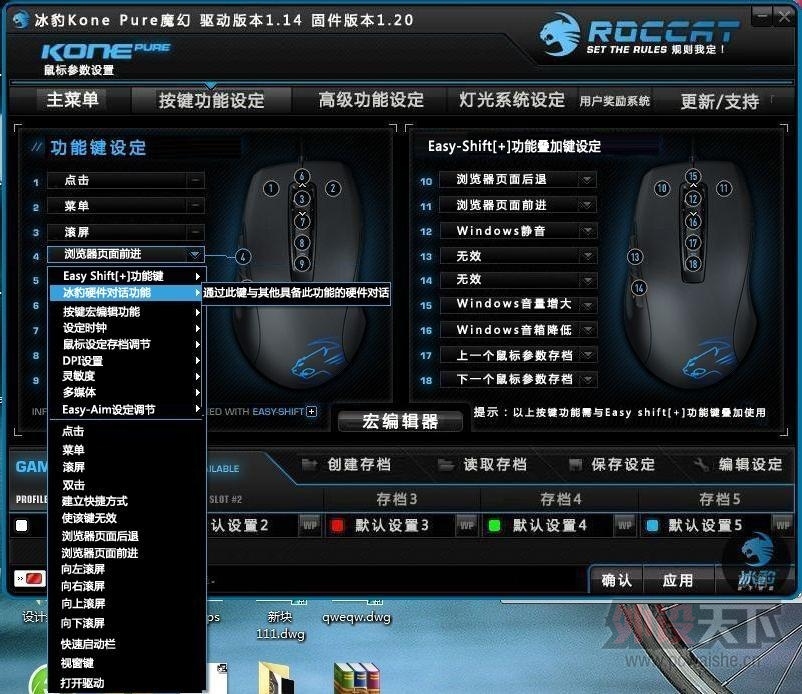Open 高级功能设定 tab
The height and width of the screenshot is (694, 802).
[371, 100]
